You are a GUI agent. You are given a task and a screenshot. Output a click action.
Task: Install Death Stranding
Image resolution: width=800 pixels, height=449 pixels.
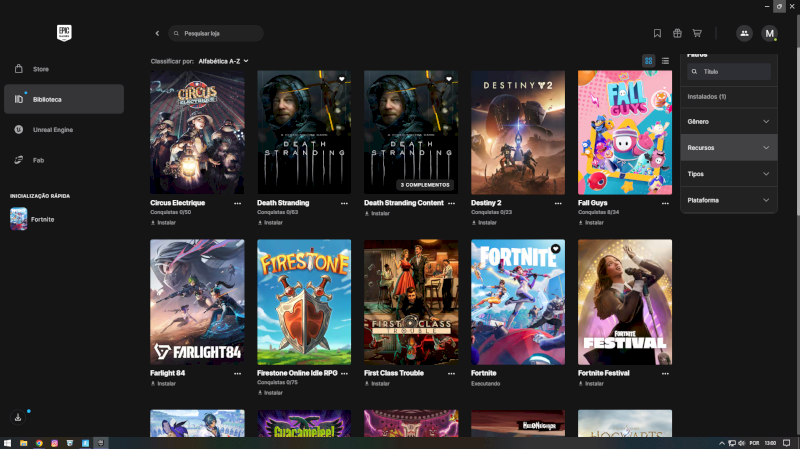(270, 222)
